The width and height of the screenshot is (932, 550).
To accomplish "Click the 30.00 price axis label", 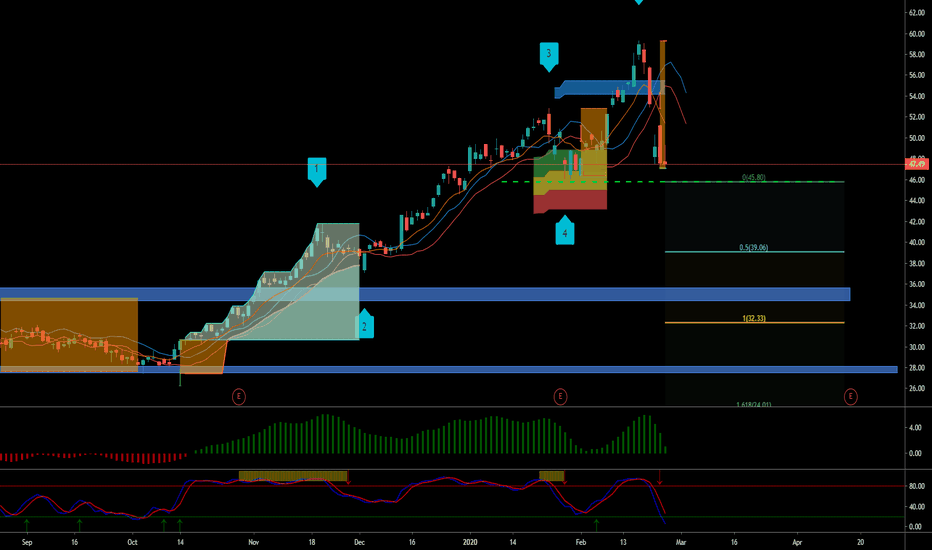I will click(x=917, y=347).
